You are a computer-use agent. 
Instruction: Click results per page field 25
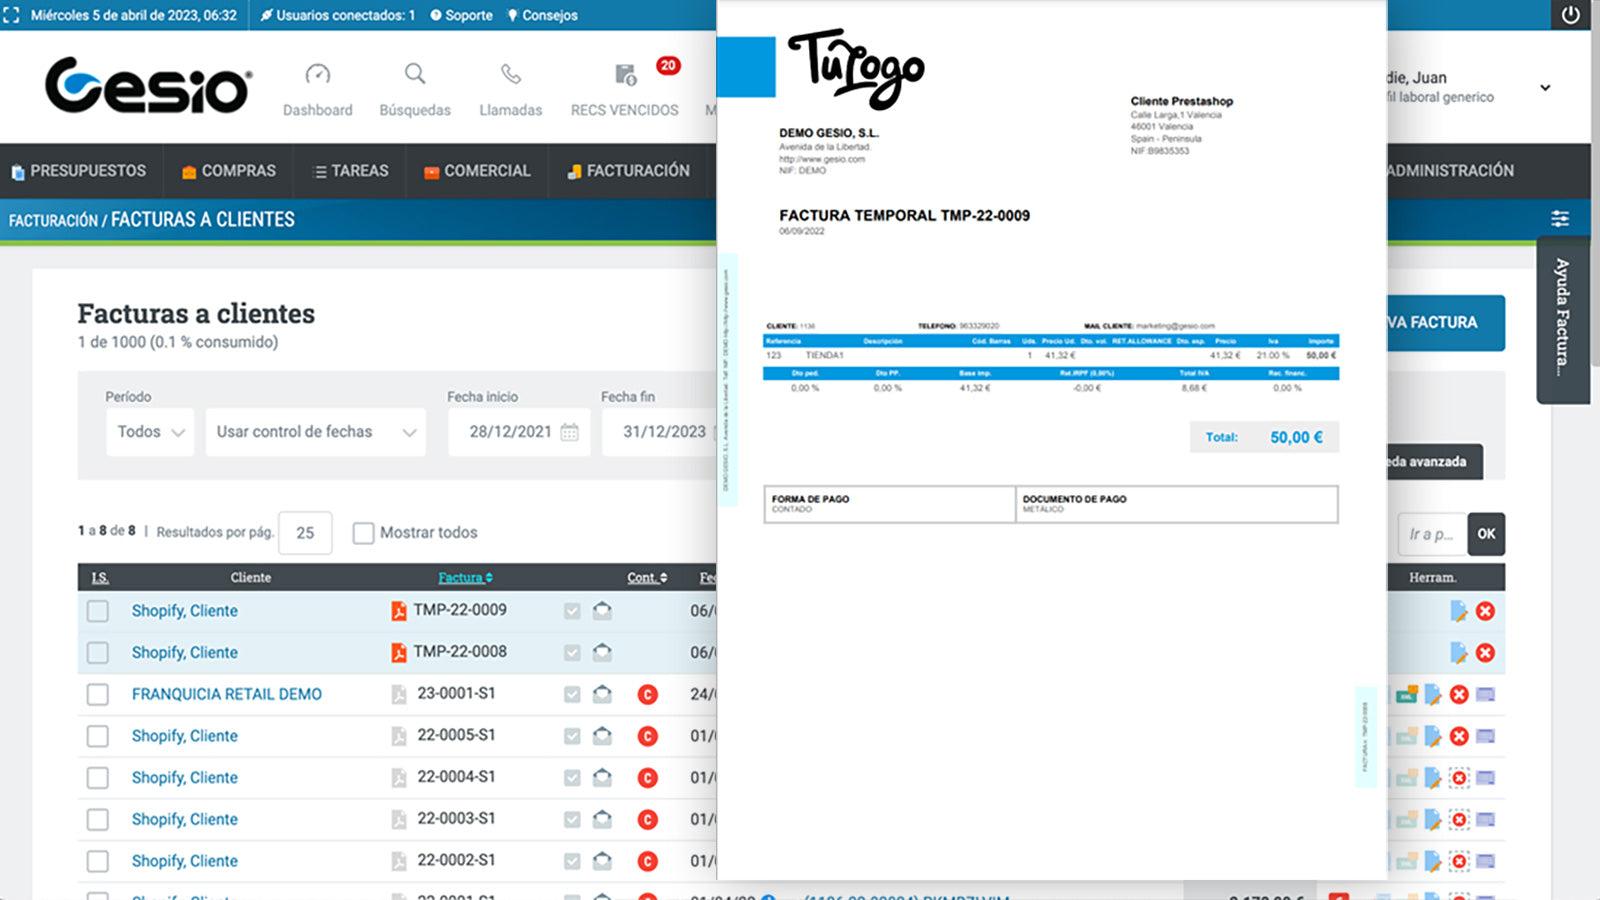305,533
